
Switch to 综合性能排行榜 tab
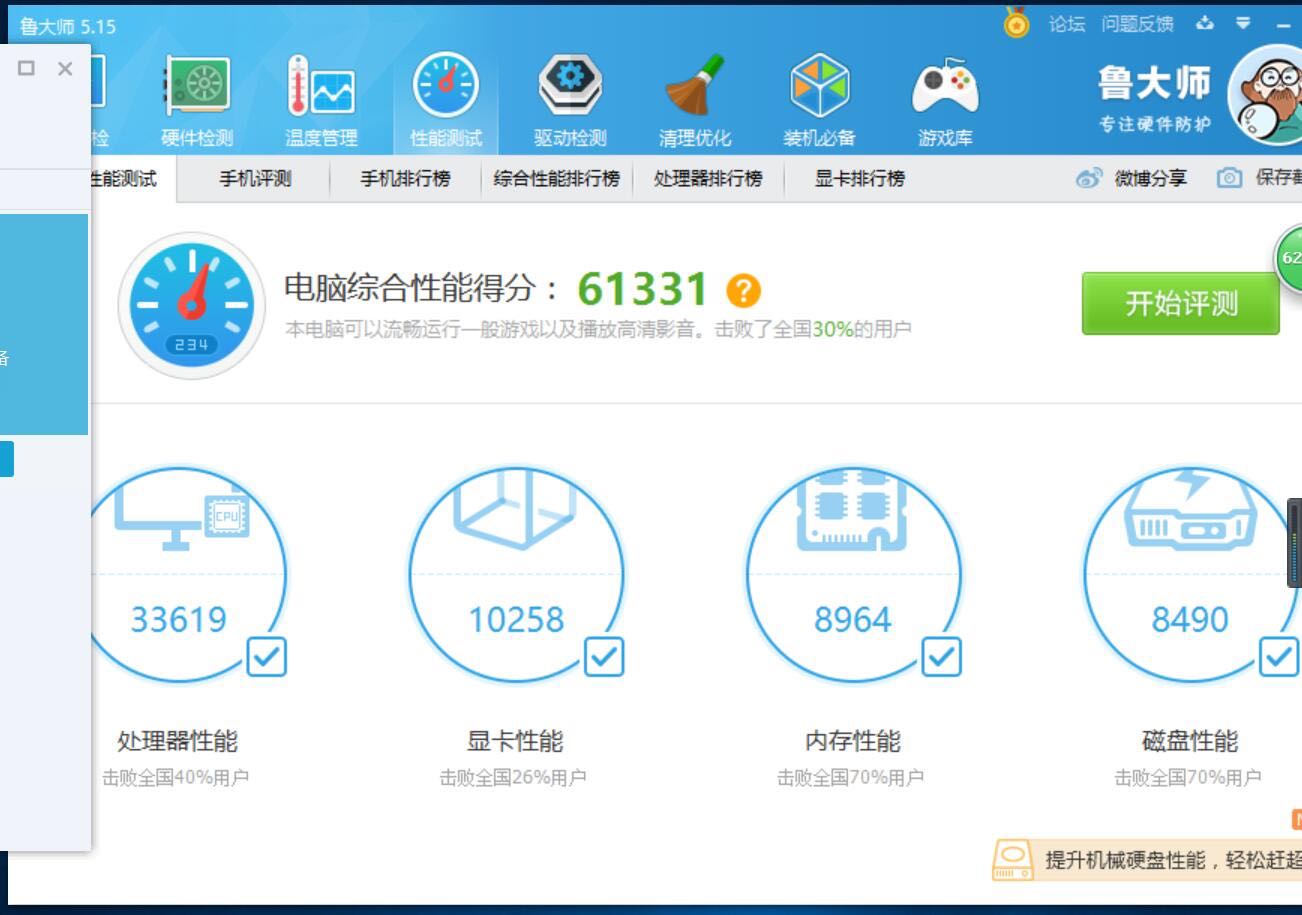tap(557, 179)
